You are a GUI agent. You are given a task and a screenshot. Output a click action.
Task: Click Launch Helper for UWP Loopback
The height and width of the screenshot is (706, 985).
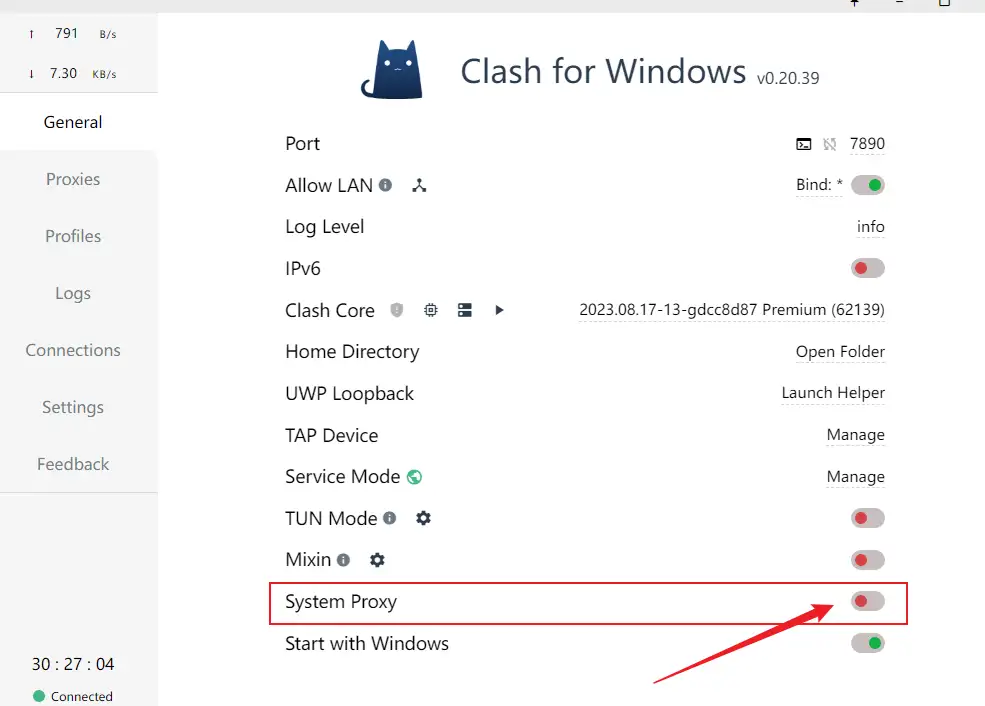(833, 393)
